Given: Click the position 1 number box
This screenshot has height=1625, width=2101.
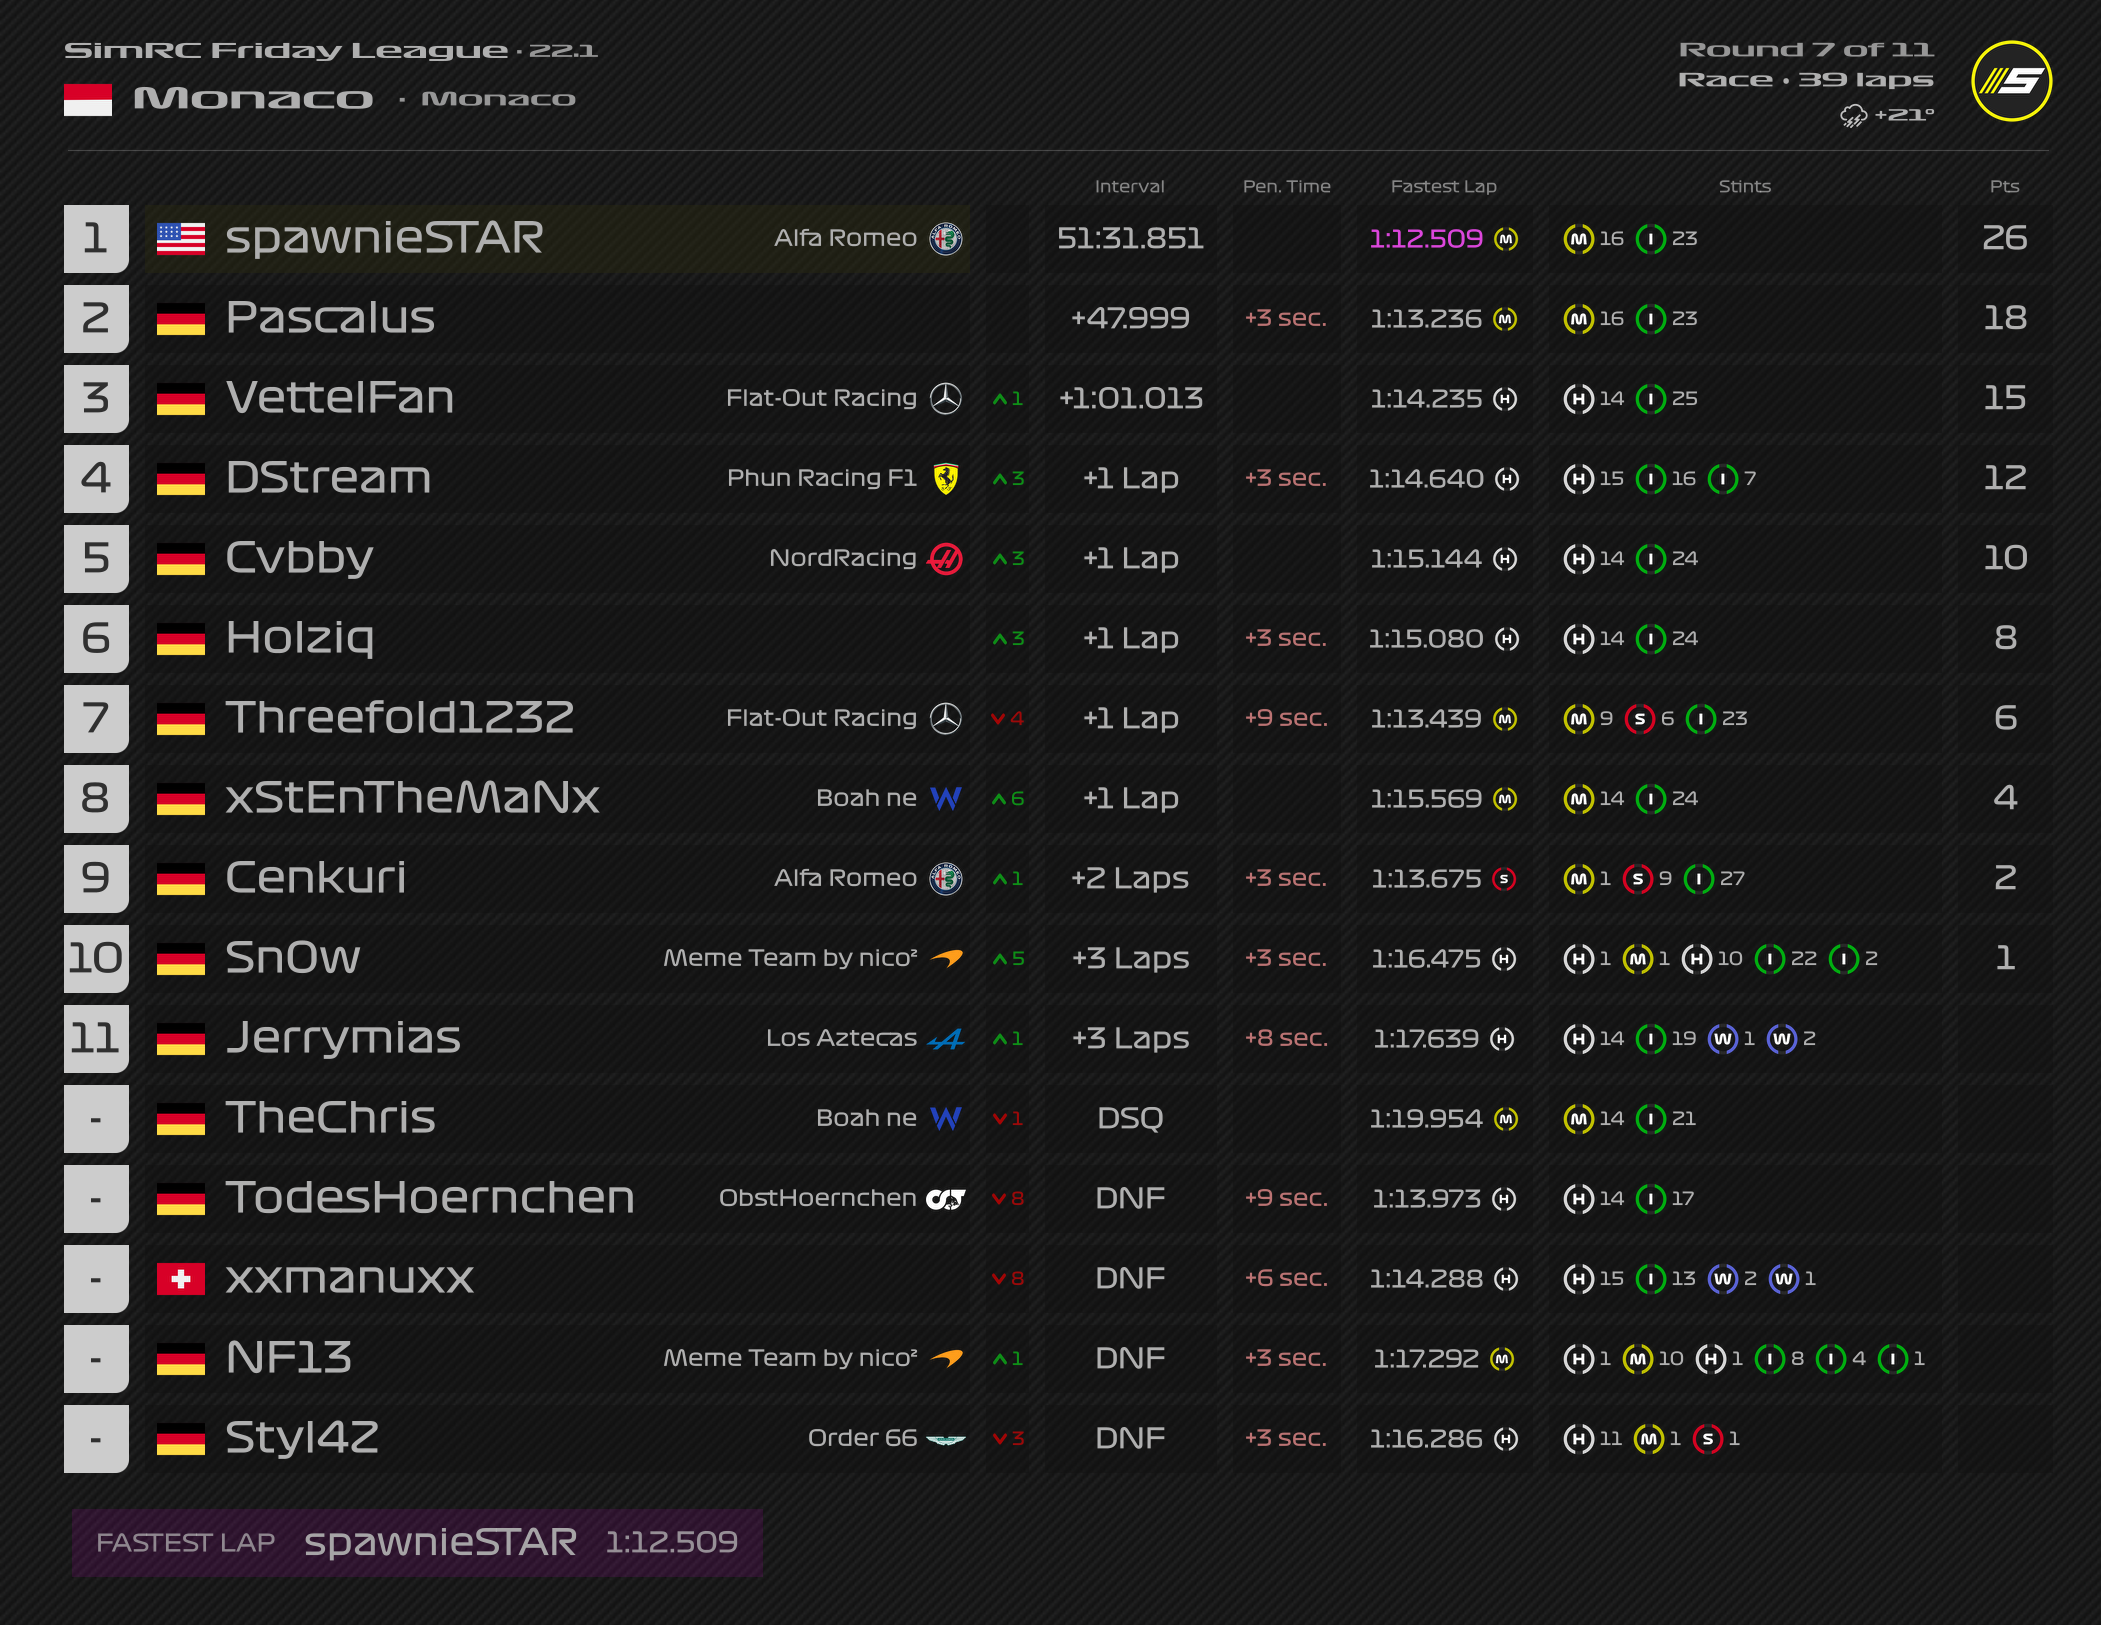Looking at the screenshot, I should [96, 238].
